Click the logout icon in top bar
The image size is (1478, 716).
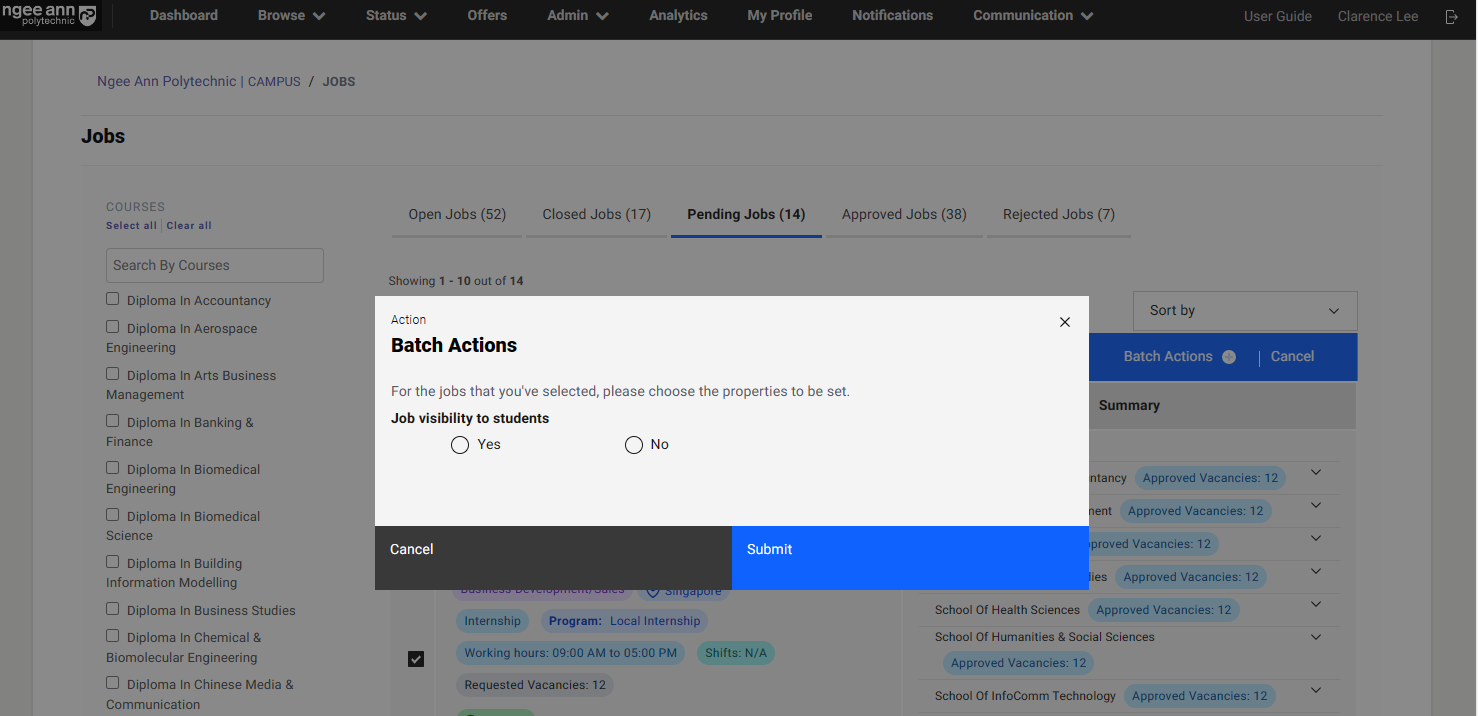click(x=1451, y=16)
